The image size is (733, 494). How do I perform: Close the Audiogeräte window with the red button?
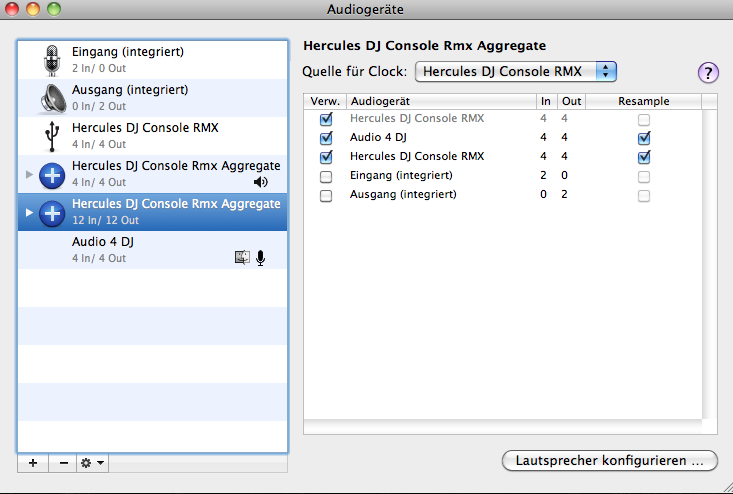click(x=11, y=9)
